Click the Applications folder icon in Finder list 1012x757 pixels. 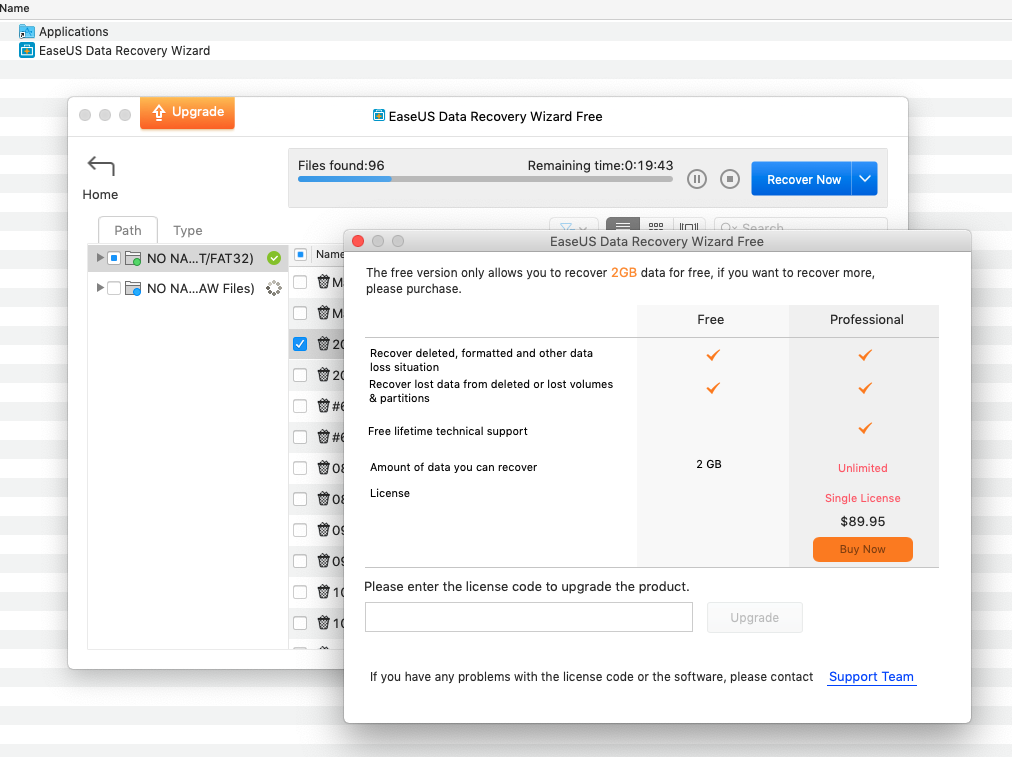pos(26,31)
